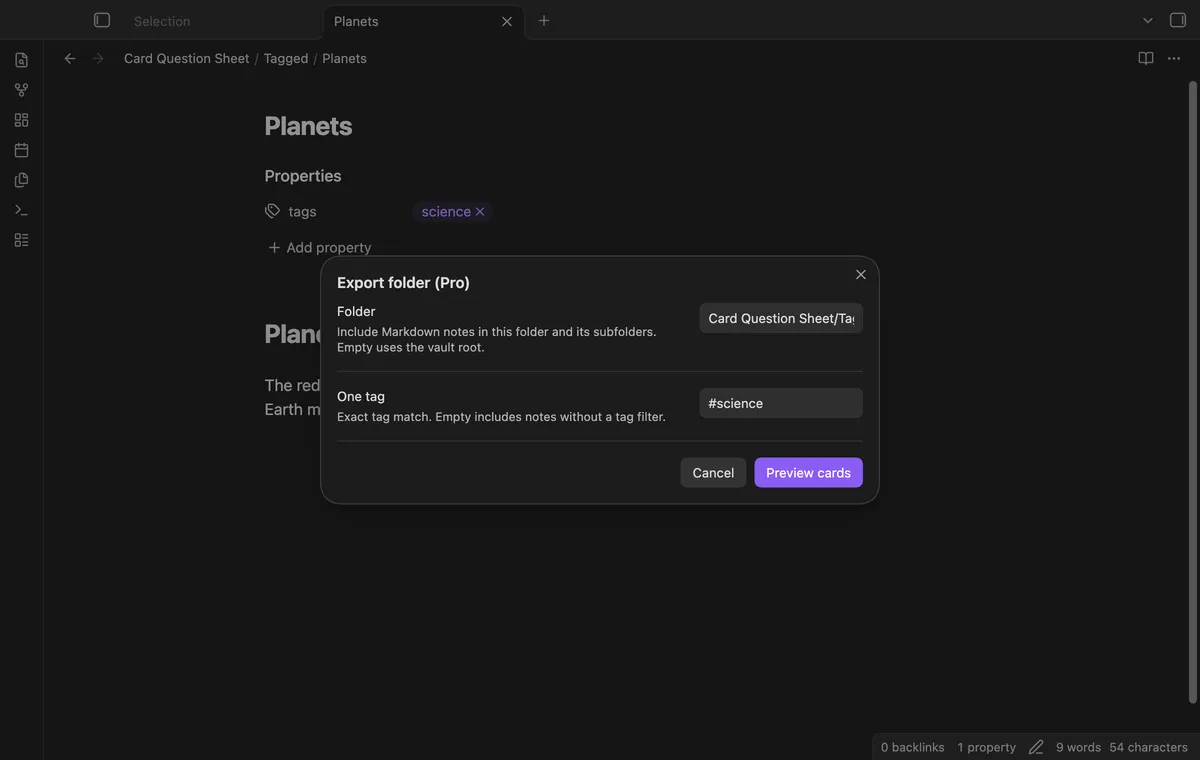Open canvas ribbon icon
The image size is (1200, 760).
21,120
